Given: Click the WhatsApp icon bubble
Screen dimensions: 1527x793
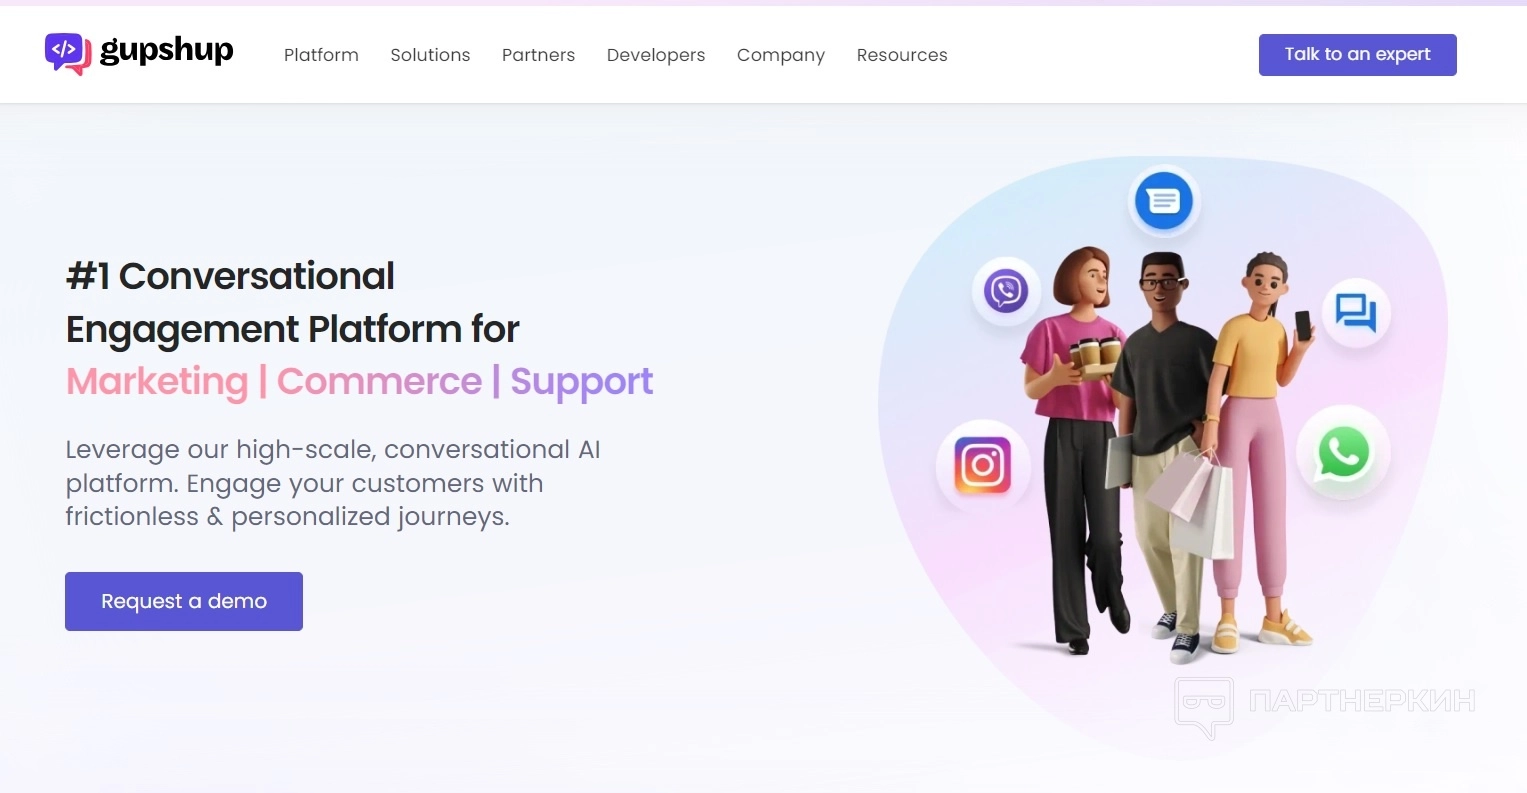Looking at the screenshot, I should click(x=1343, y=453).
